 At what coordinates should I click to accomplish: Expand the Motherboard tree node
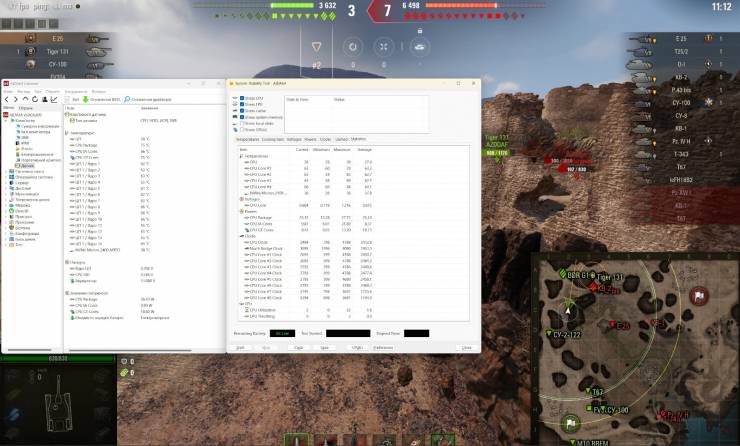(x=6, y=171)
